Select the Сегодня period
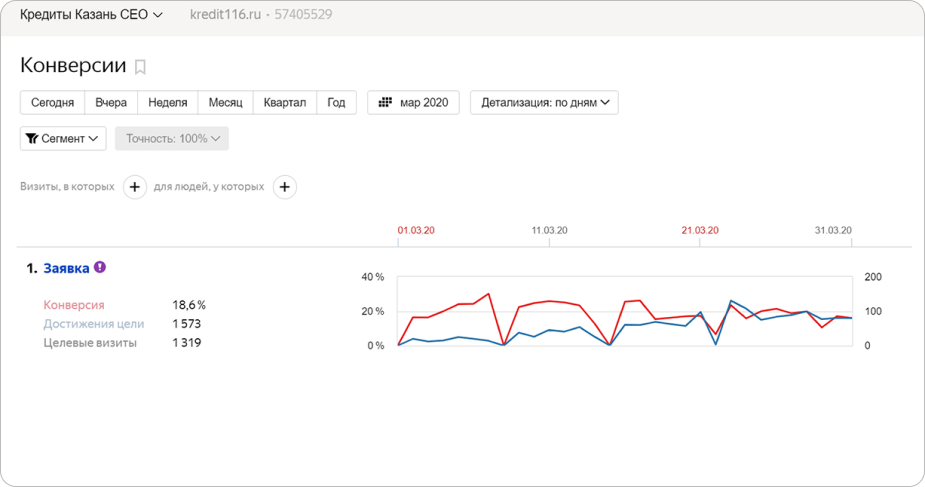Screen dimensions: 925x487 [x=52, y=103]
